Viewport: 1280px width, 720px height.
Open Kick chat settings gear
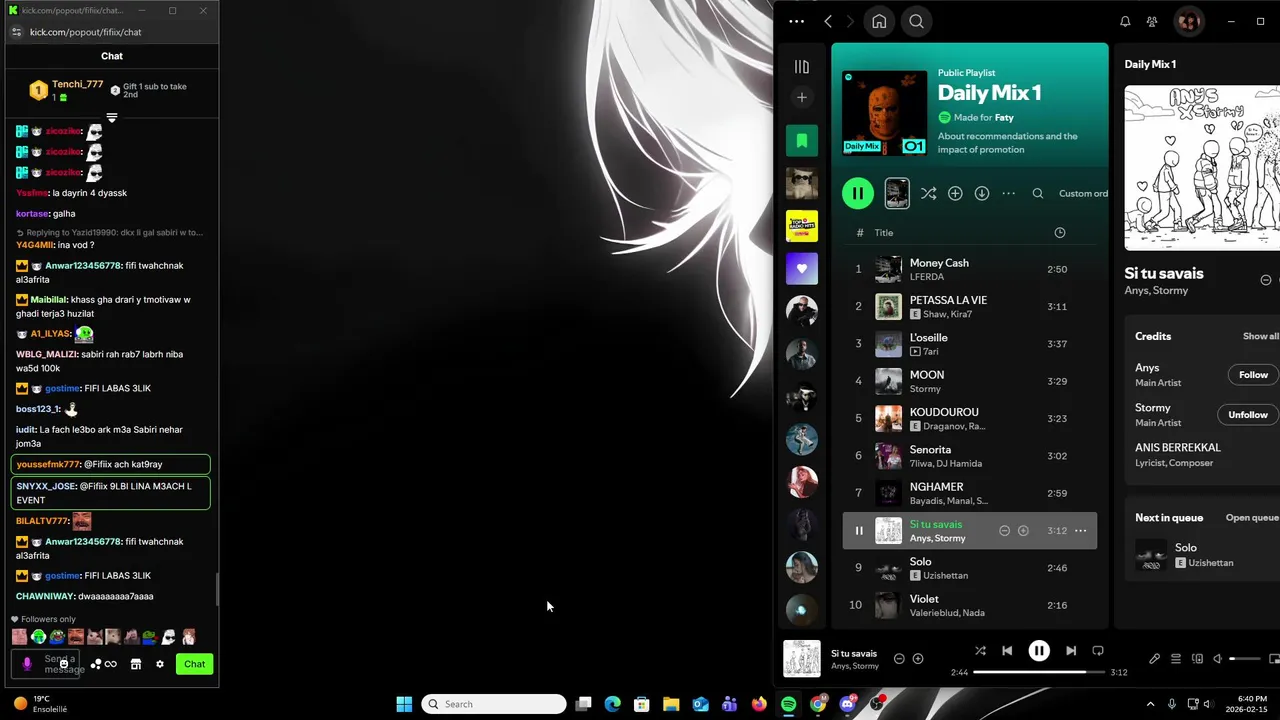[x=160, y=664]
